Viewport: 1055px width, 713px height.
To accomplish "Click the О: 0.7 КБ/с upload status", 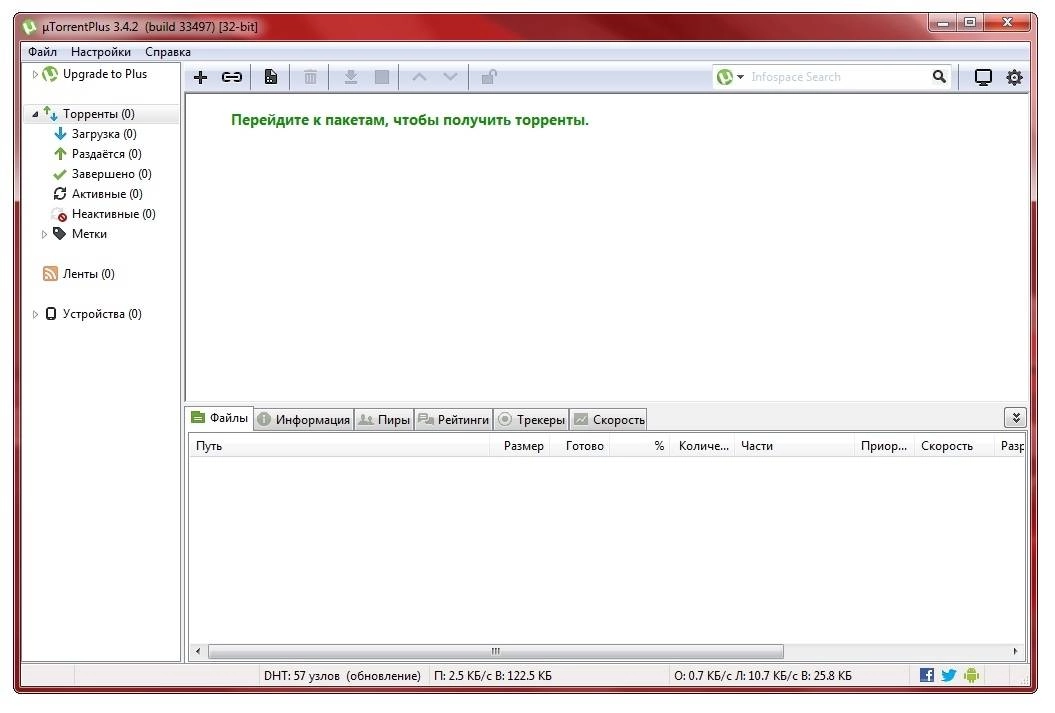I will click(762, 675).
